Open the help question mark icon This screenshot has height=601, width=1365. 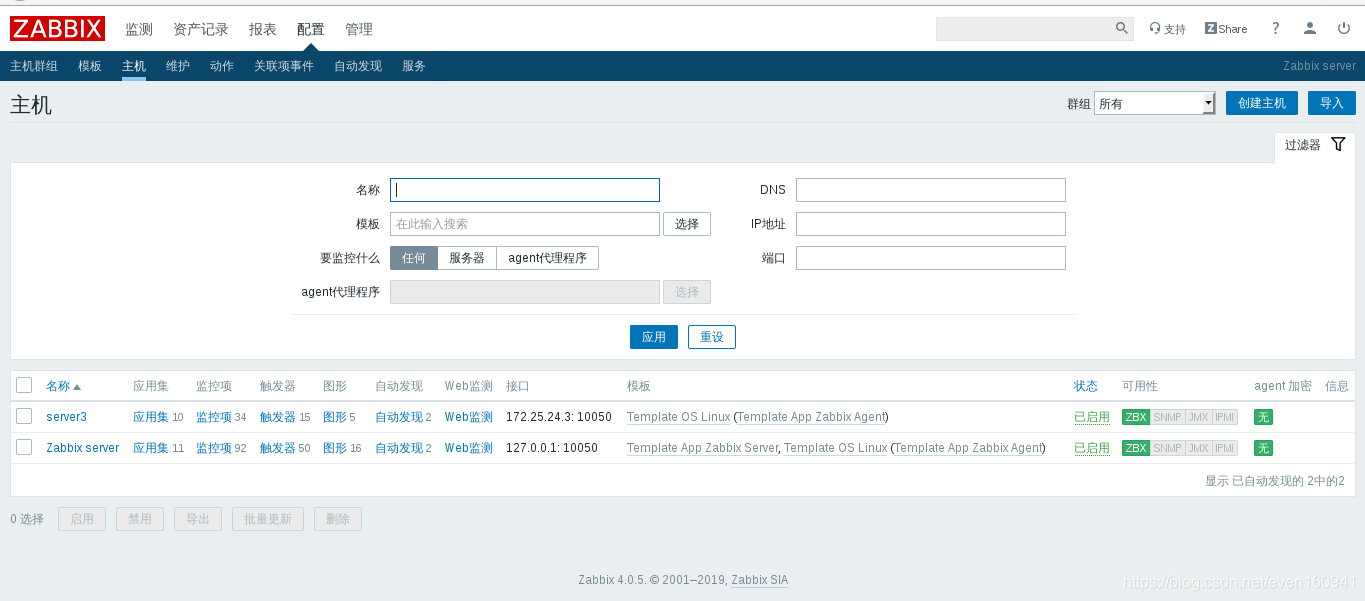1276,28
